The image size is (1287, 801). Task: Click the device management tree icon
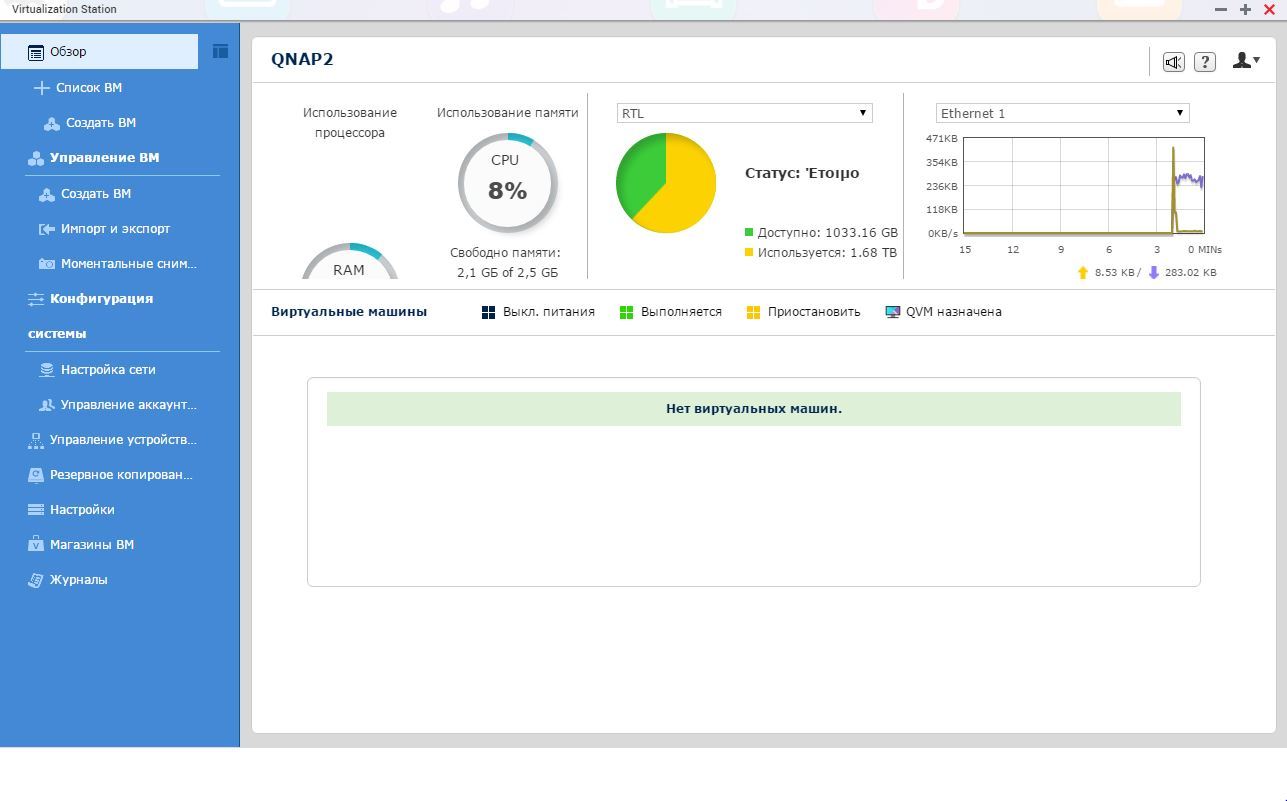point(36,440)
